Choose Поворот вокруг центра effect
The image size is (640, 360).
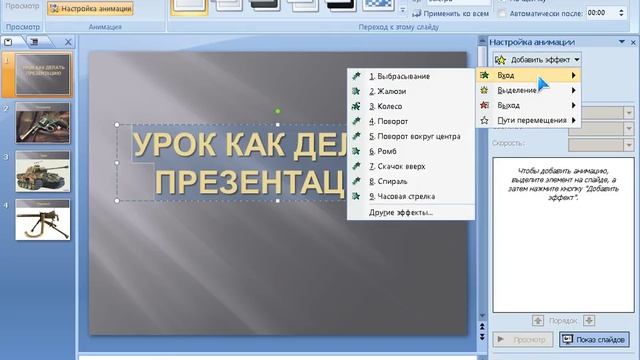point(411,136)
